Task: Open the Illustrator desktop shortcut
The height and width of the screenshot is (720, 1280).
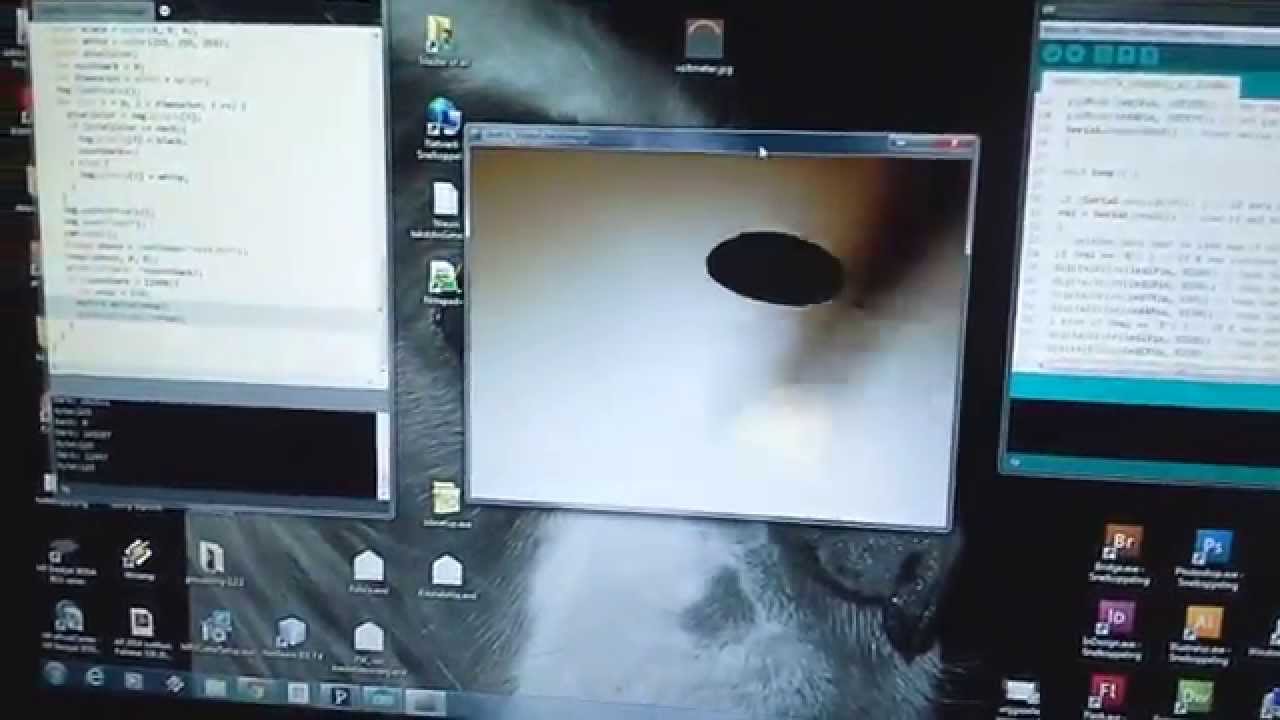Action: pyautogui.click(x=1203, y=634)
